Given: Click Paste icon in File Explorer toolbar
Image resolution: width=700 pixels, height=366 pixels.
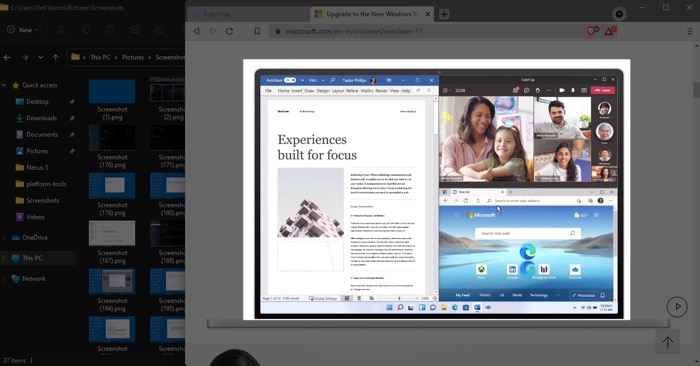Looking at the screenshot, I should [x=110, y=30].
